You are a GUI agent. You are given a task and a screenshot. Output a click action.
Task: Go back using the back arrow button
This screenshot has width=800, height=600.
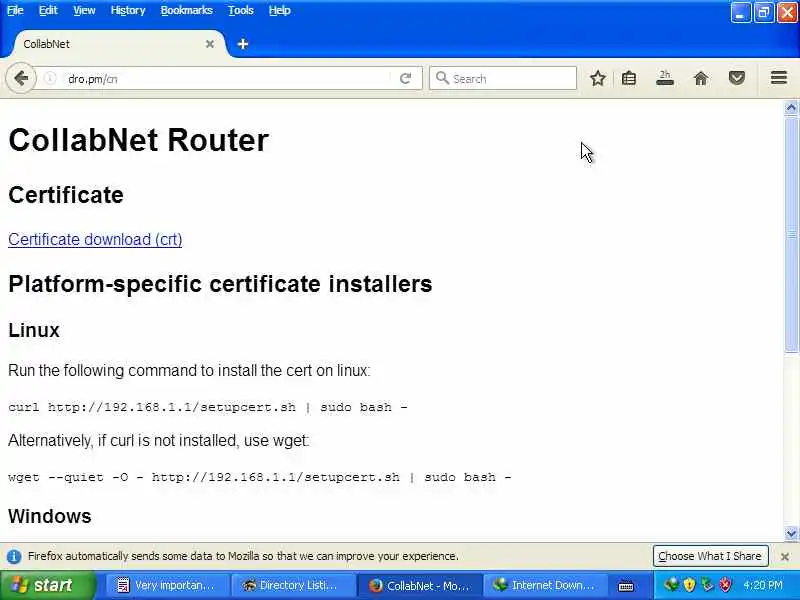coord(21,79)
